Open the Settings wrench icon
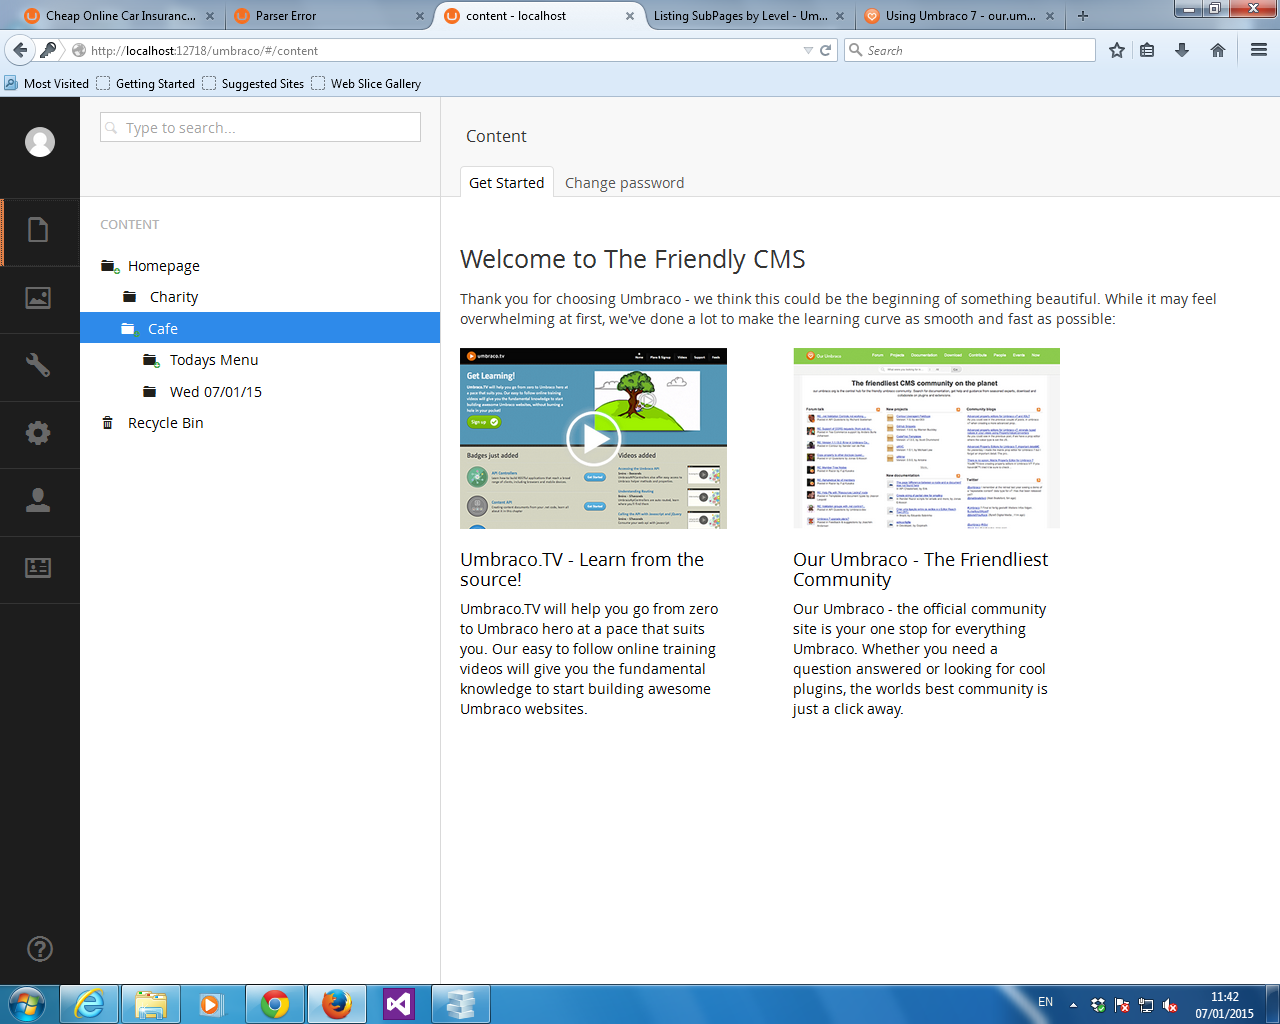 click(38, 365)
